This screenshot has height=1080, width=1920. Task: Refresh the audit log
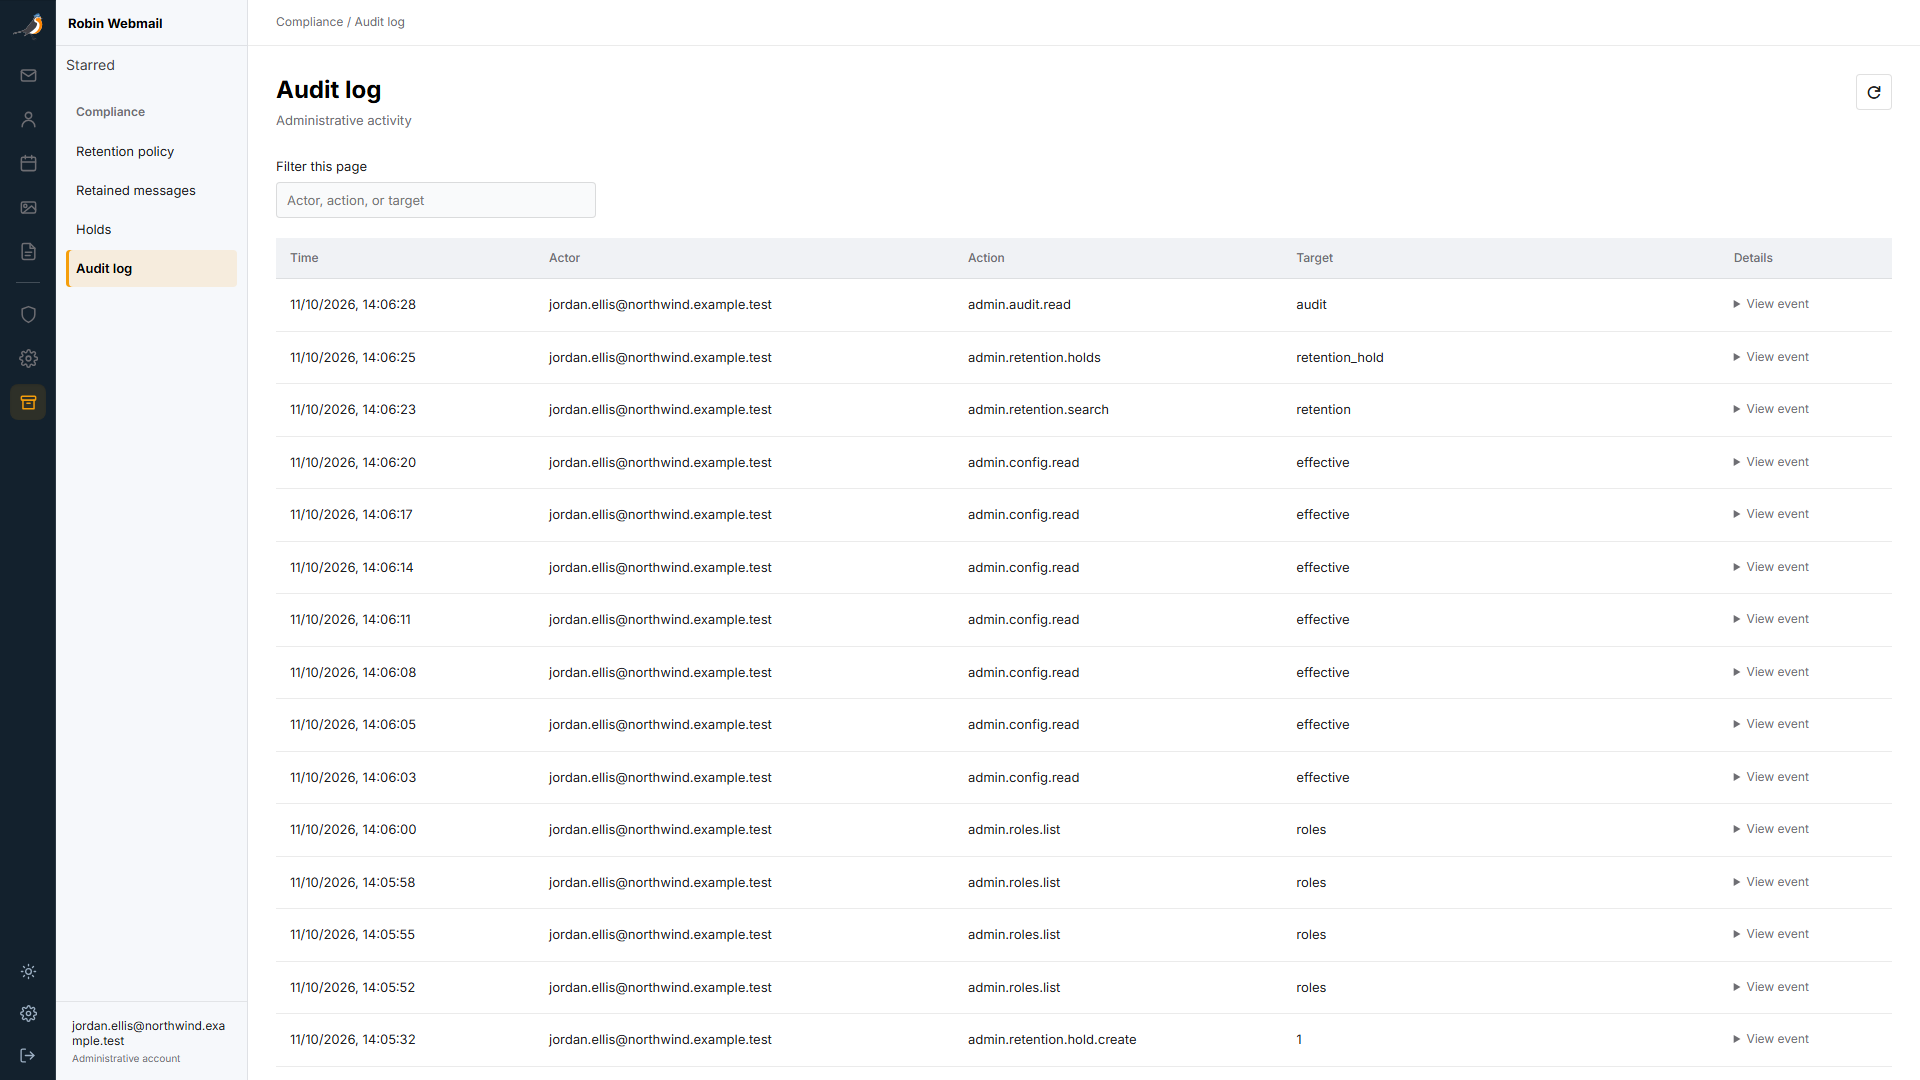[x=1873, y=92]
